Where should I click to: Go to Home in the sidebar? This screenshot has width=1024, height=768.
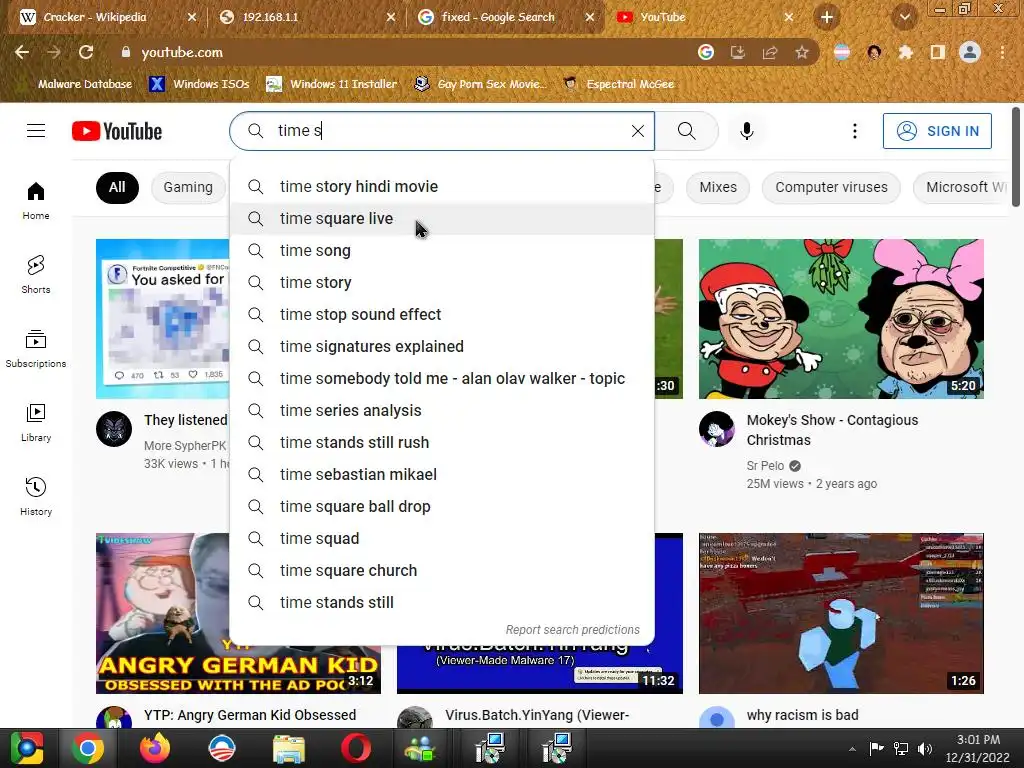[x=36, y=200]
